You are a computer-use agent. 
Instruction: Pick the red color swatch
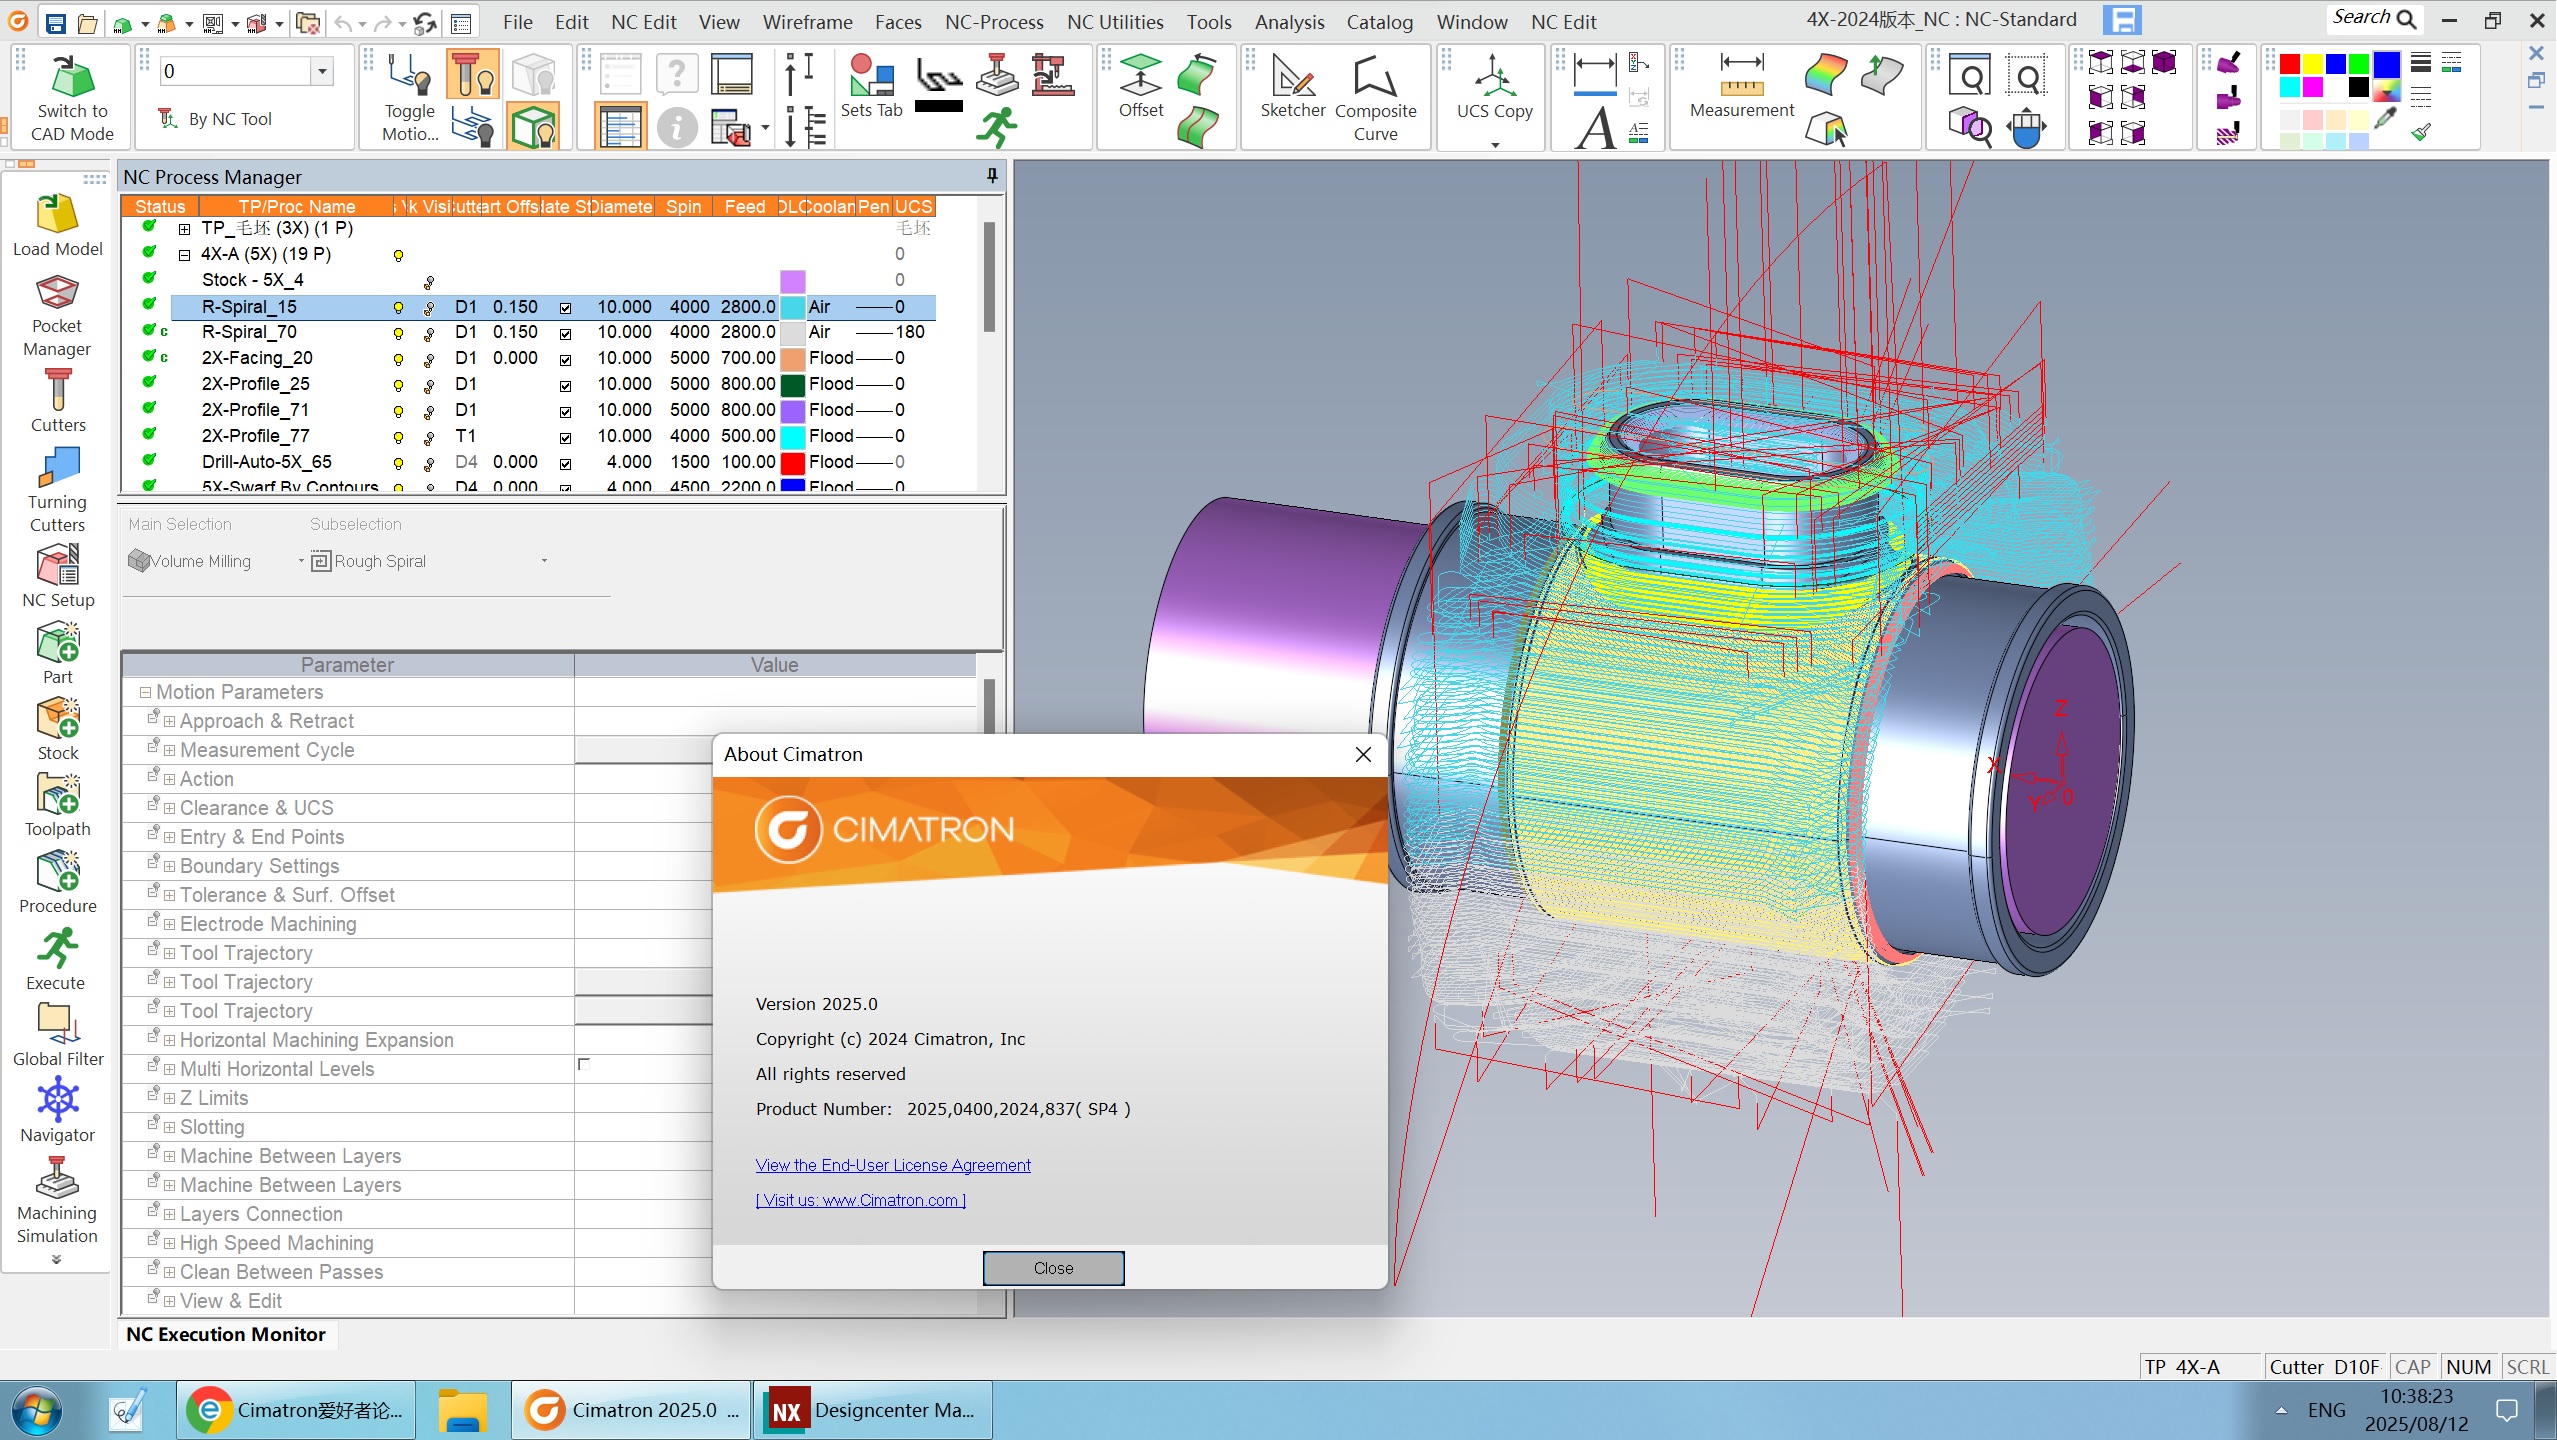(x=2289, y=65)
